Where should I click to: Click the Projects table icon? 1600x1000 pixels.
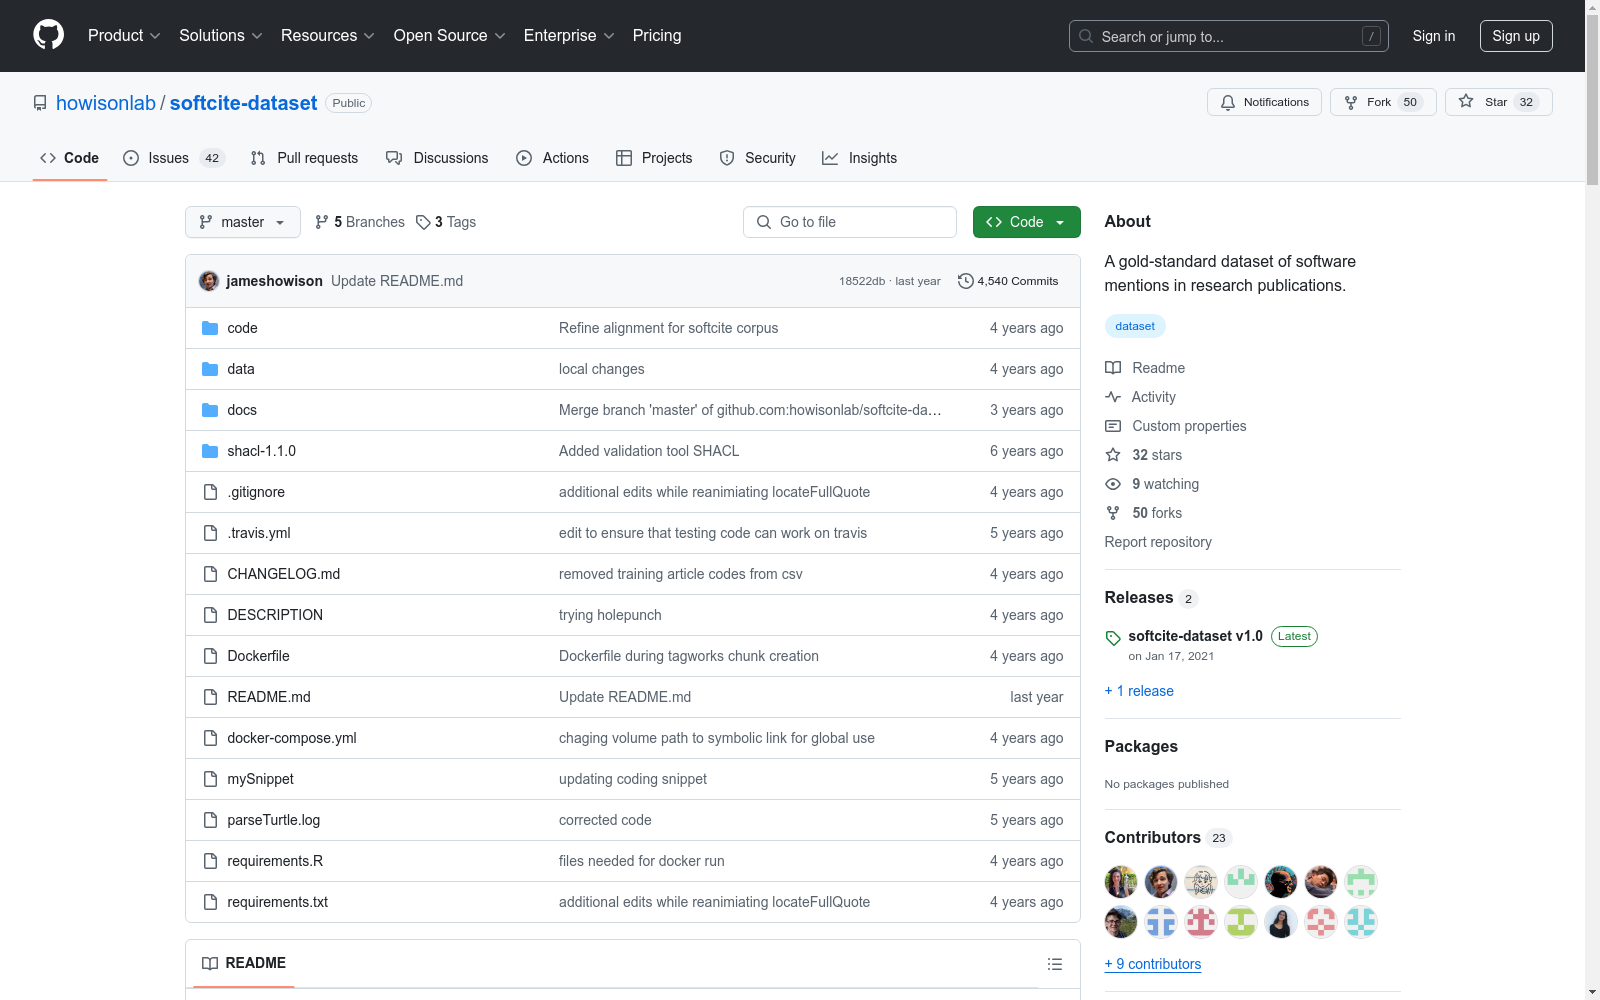point(624,158)
